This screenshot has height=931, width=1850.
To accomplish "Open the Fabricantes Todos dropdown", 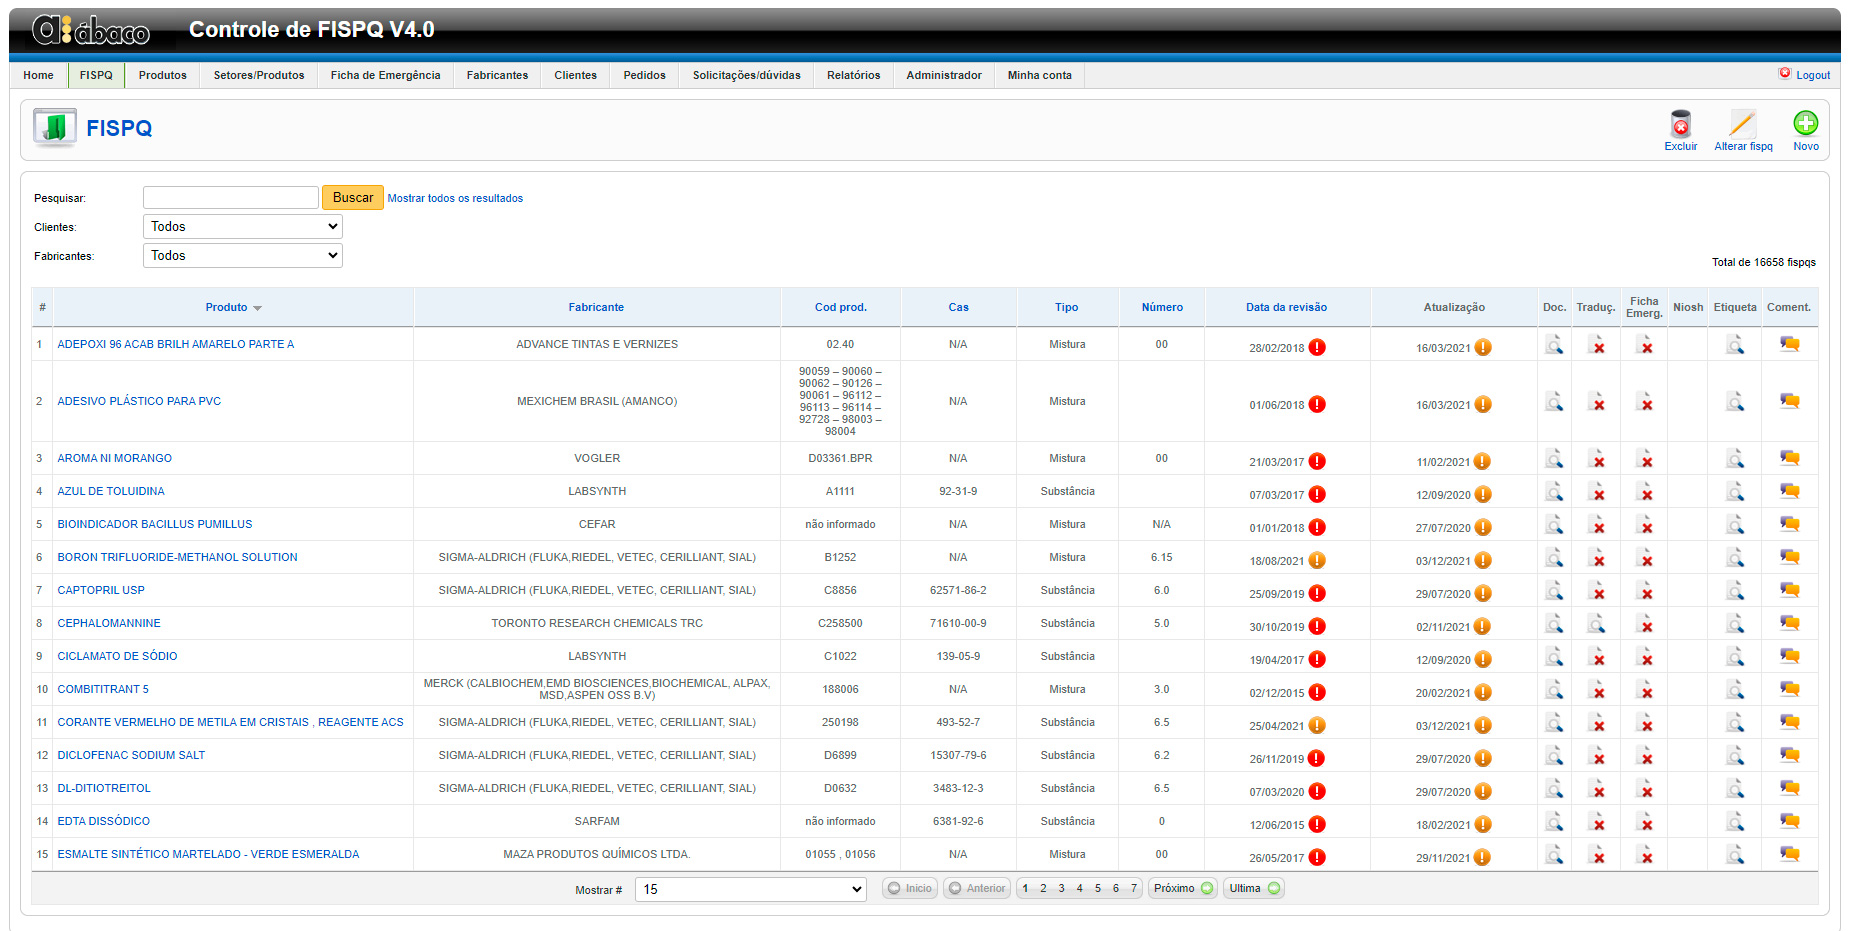I will (243, 256).
